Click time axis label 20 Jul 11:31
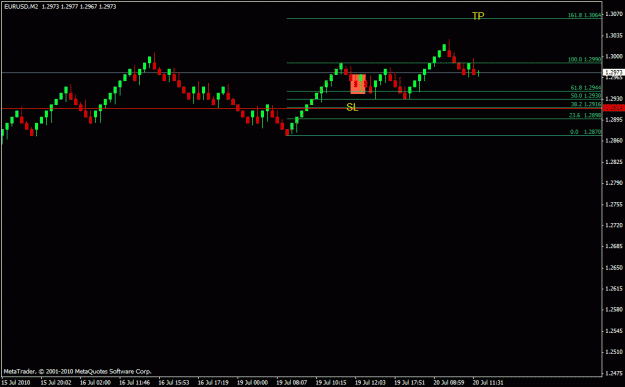 coord(488,383)
